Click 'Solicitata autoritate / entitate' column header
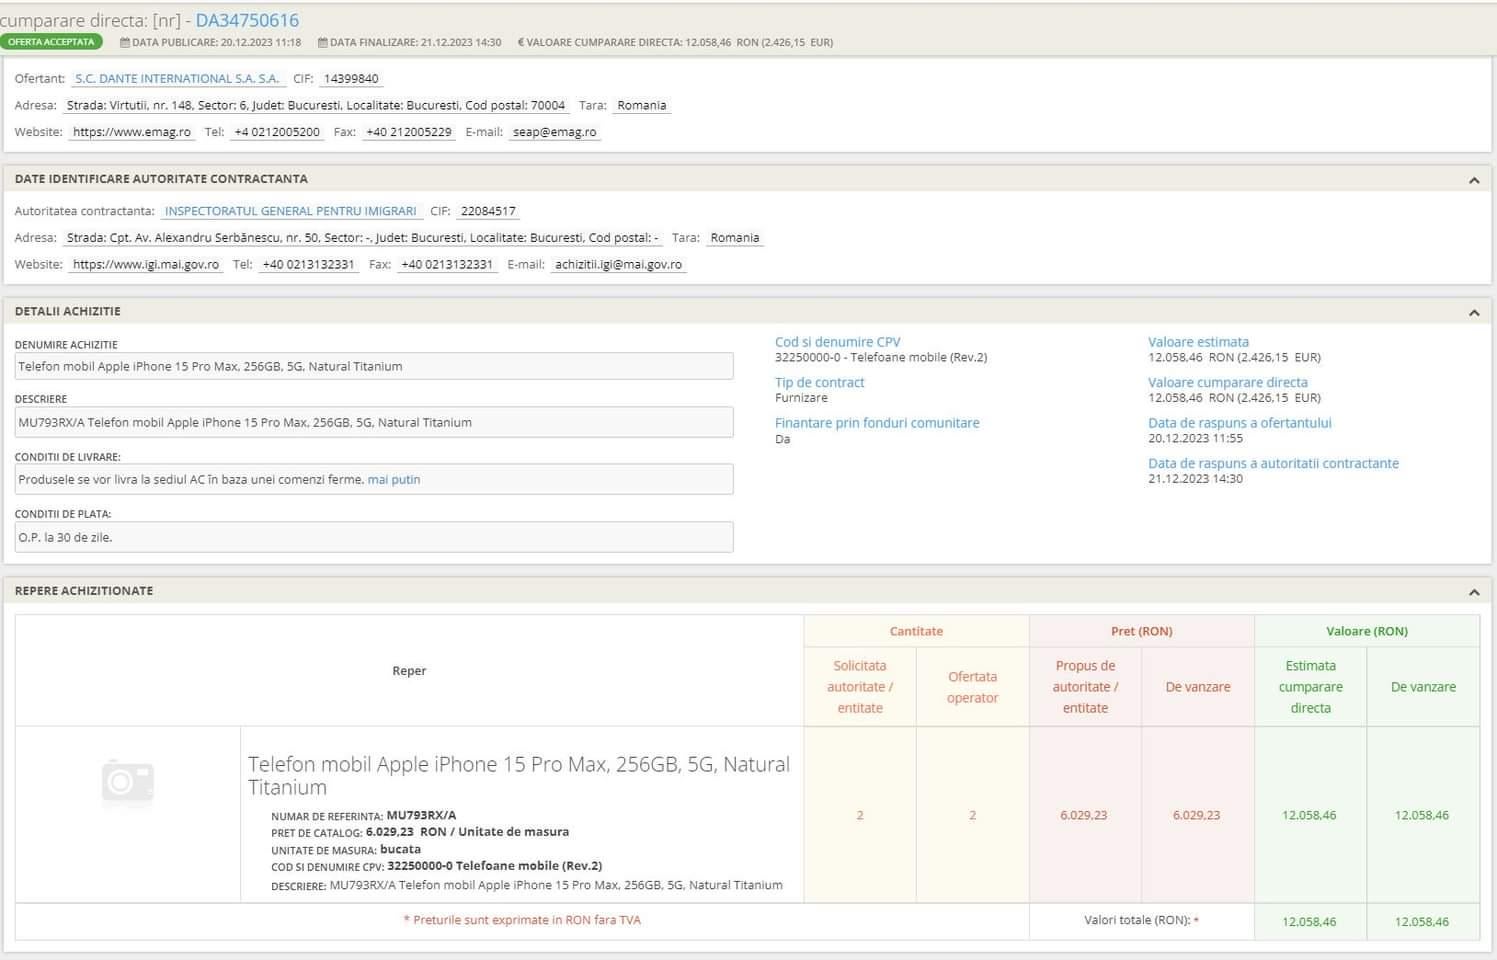1497x960 pixels. tap(860, 687)
